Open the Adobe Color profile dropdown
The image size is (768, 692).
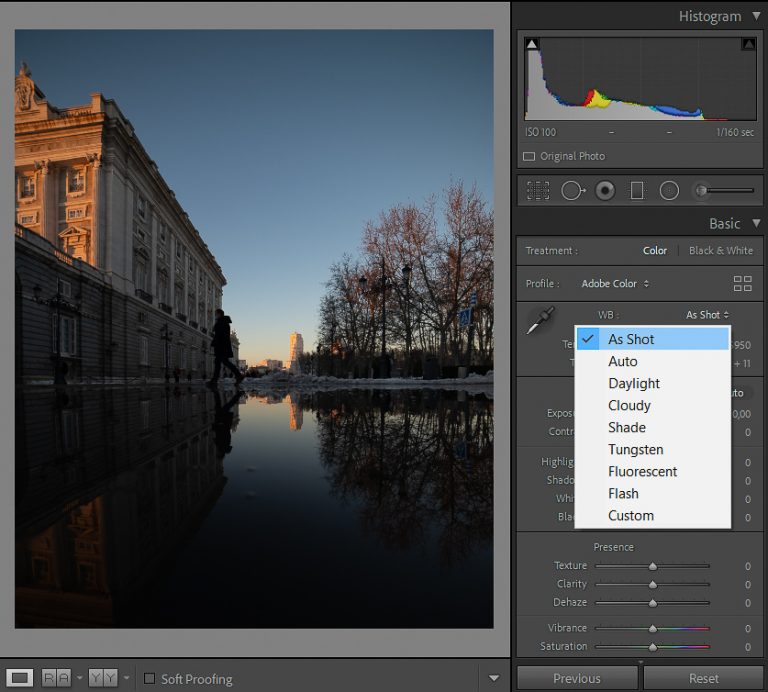click(615, 284)
